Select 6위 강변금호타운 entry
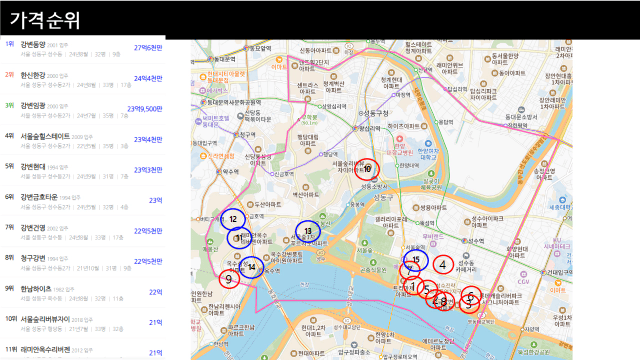 point(83,200)
